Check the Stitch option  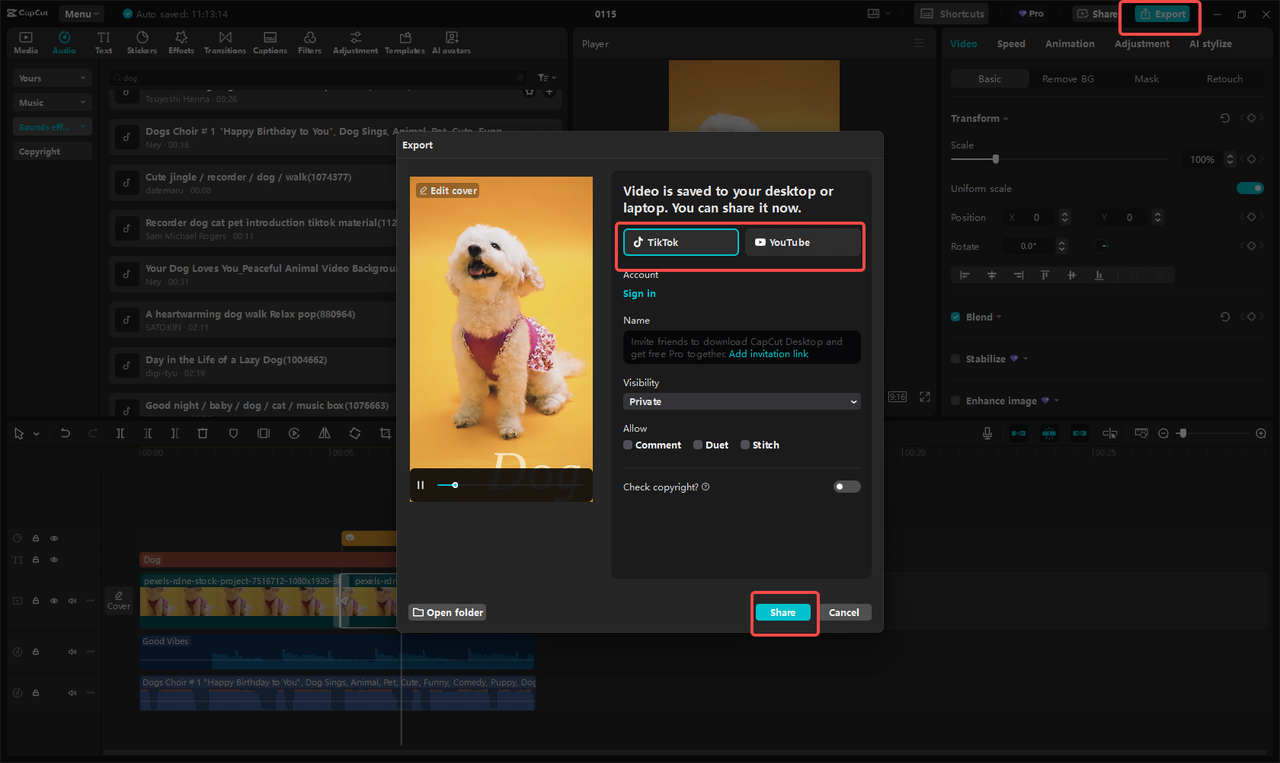744,444
